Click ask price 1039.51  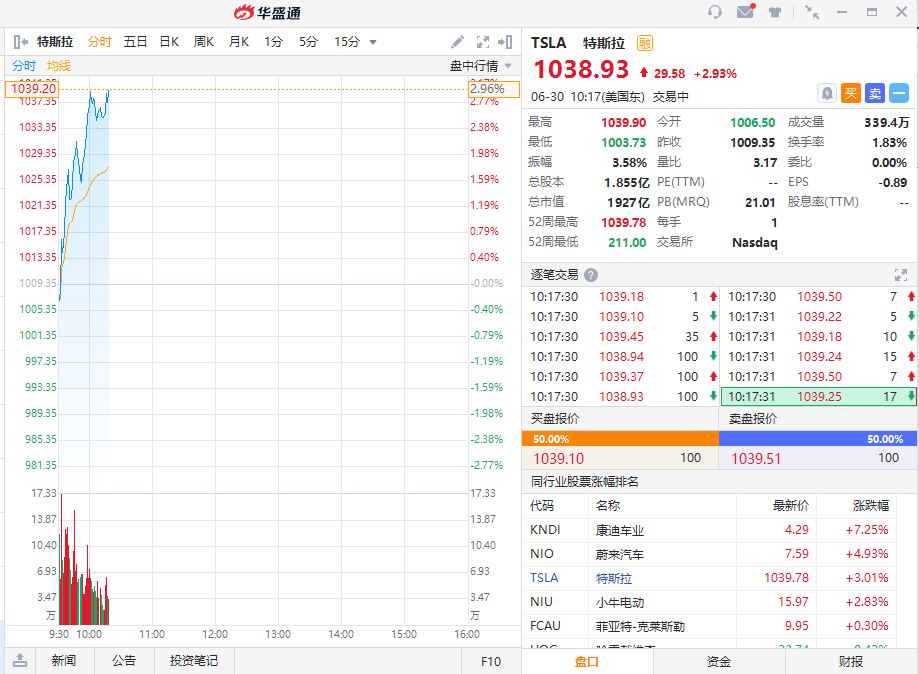[756, 458]
